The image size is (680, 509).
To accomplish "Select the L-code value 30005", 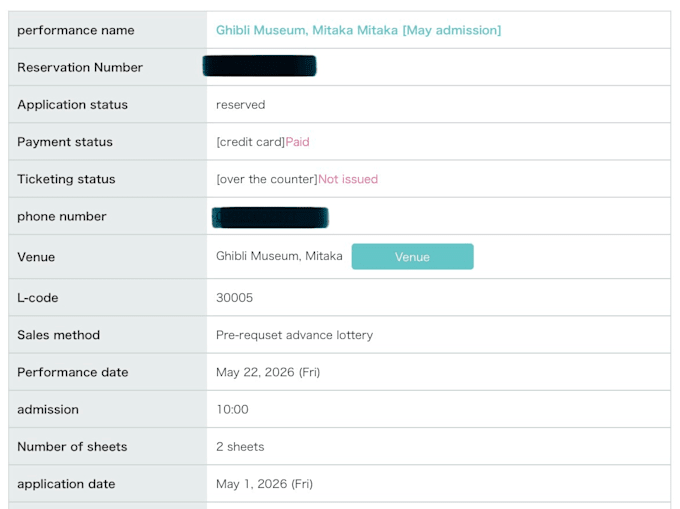I will tap(235, 298).
